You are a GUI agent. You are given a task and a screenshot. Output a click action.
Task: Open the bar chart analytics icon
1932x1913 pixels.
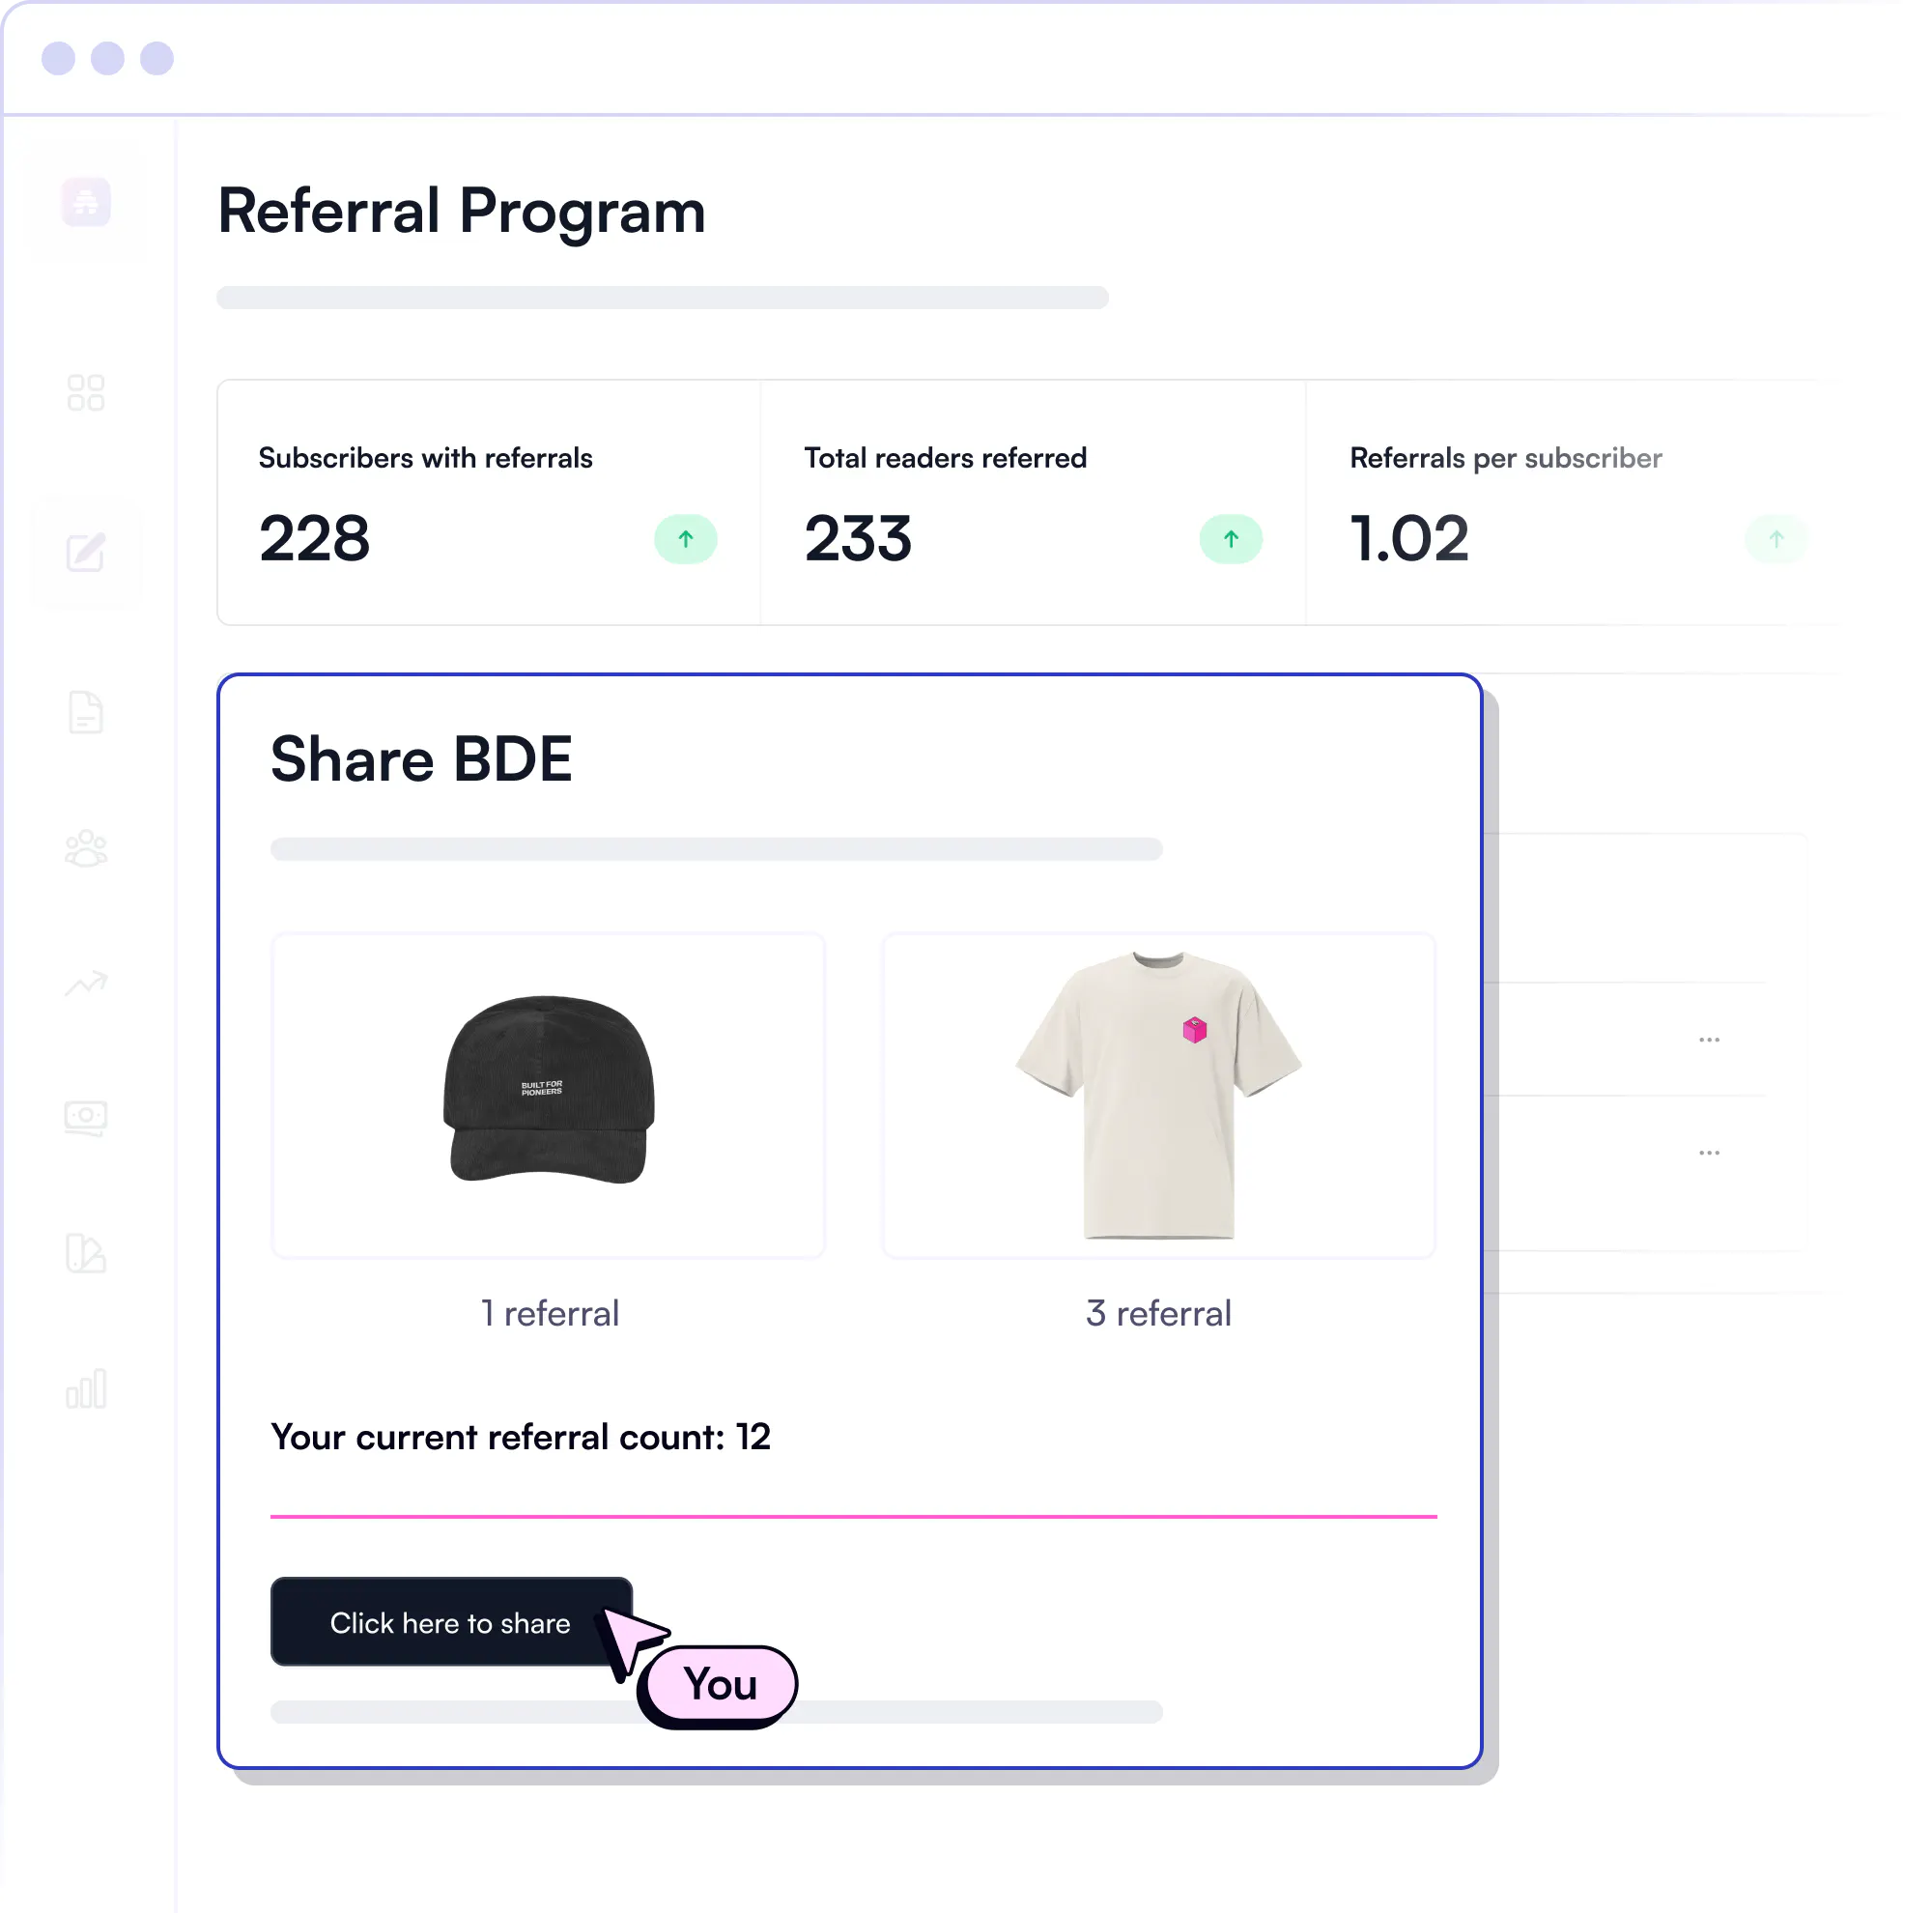86,1389
